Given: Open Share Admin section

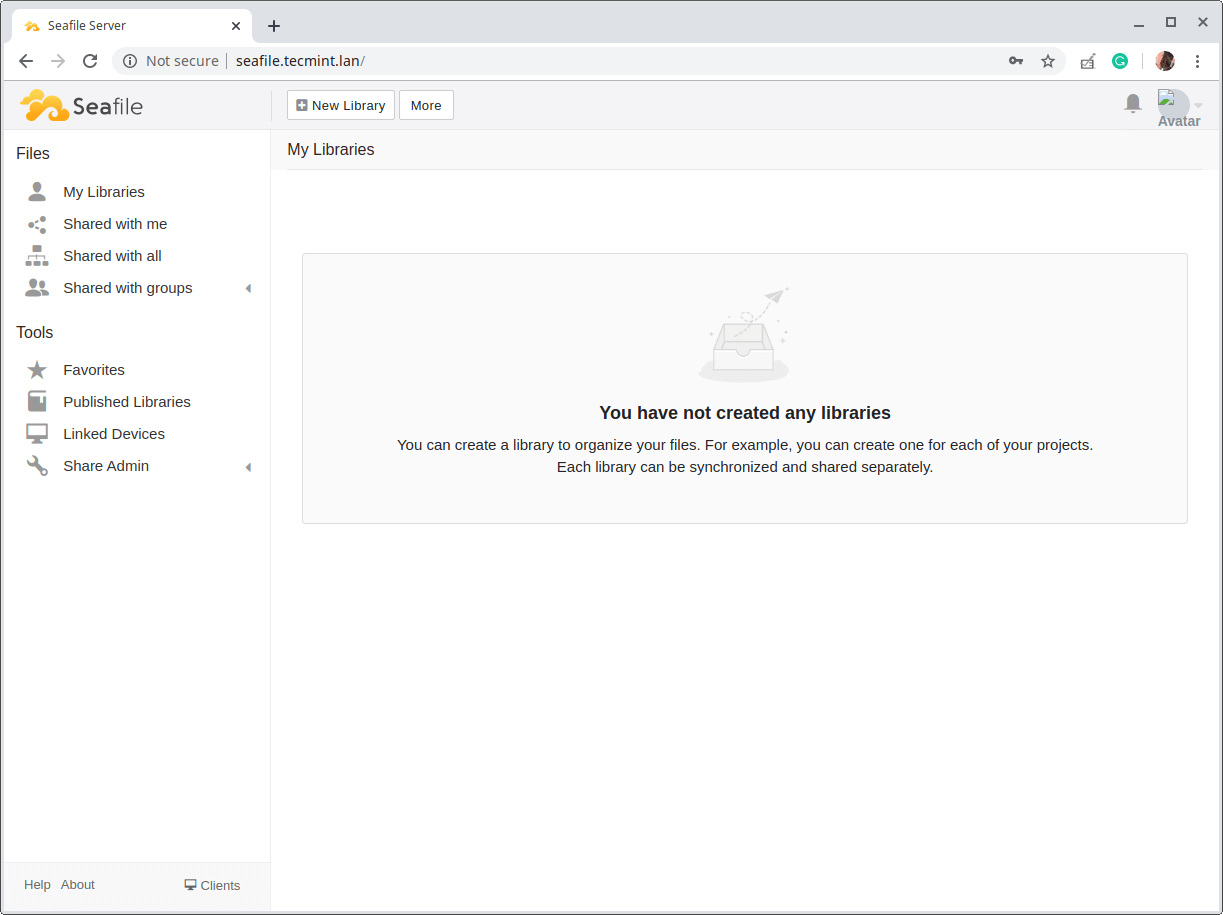Looking at the screenshot, I should pos(106,466).
